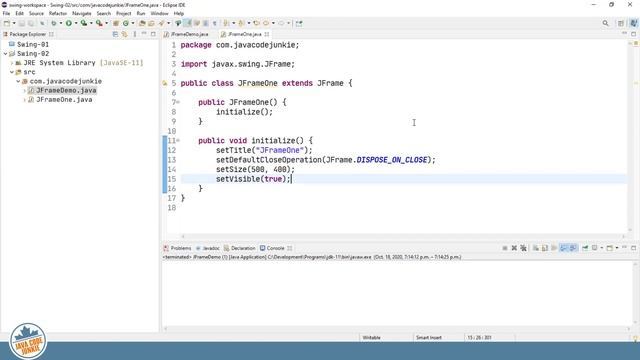640x360 pixels.
Task: Click the Back navigation arrow icon
Action: point(266,23)
